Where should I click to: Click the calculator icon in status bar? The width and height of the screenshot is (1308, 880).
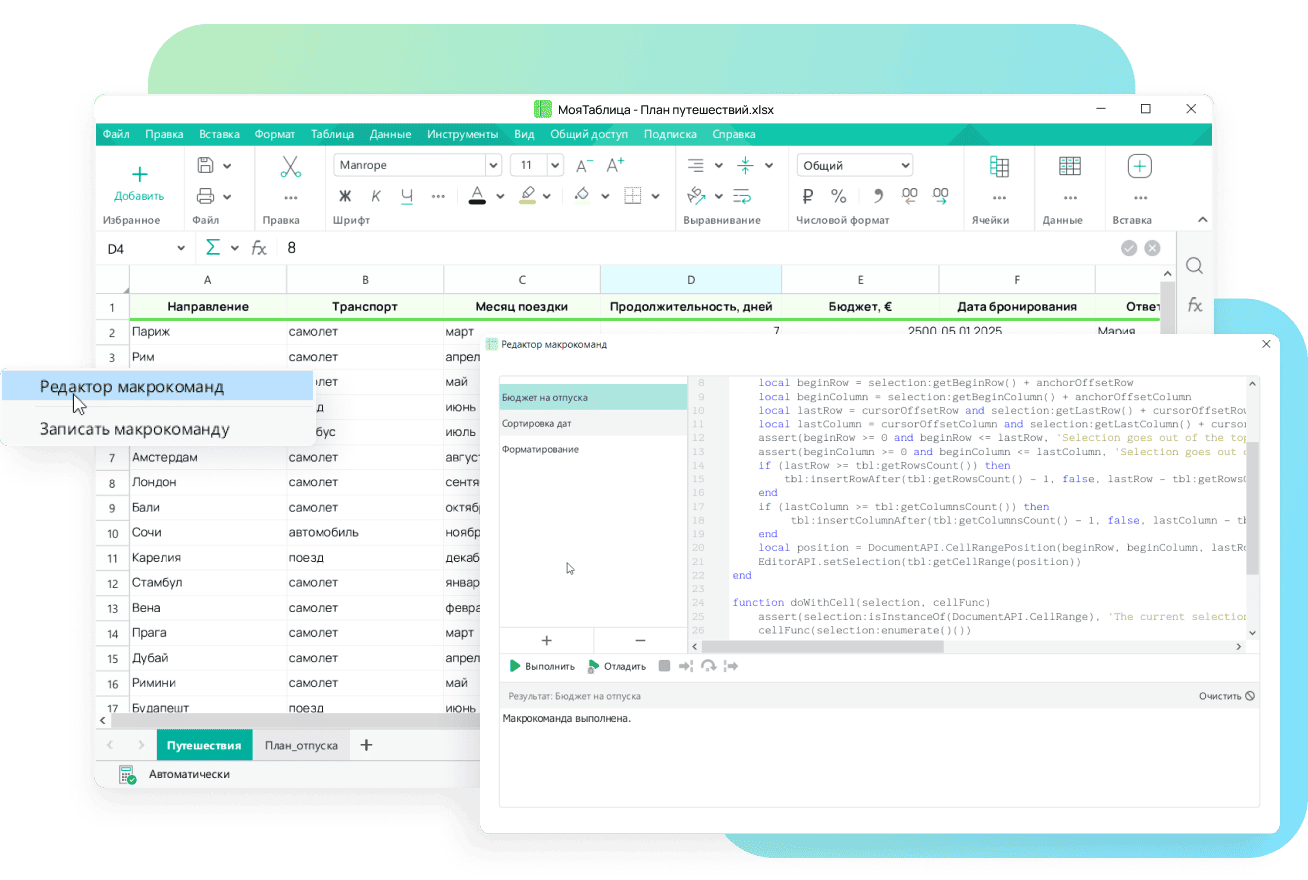coord(127,774)
